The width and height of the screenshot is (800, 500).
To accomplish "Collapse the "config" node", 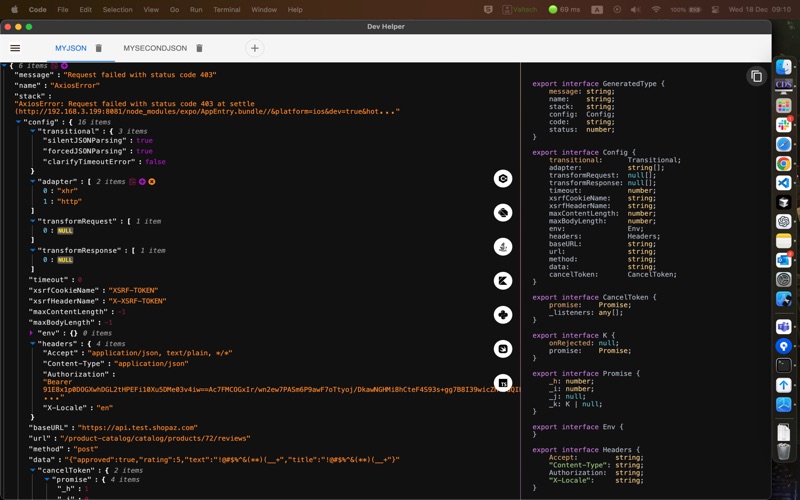I will pyautogui.click(x=18, y=122).
